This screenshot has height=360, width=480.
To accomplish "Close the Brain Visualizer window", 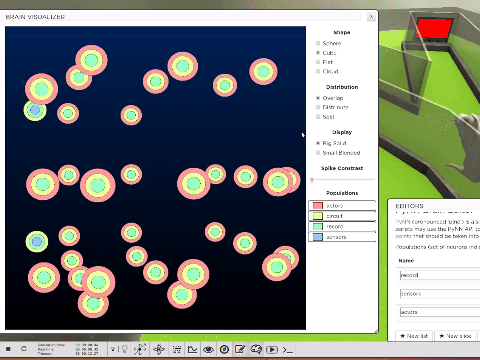I will tap(371, 17).
